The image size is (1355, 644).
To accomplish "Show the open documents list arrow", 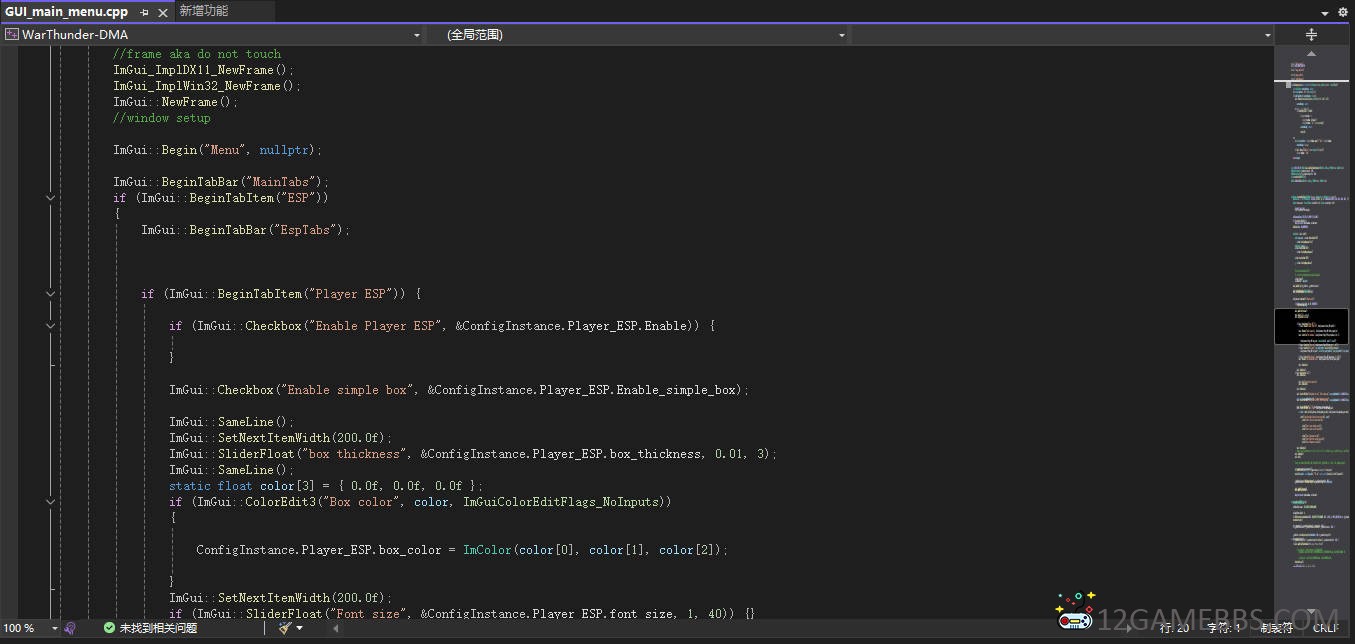I will pos(1326,13).
